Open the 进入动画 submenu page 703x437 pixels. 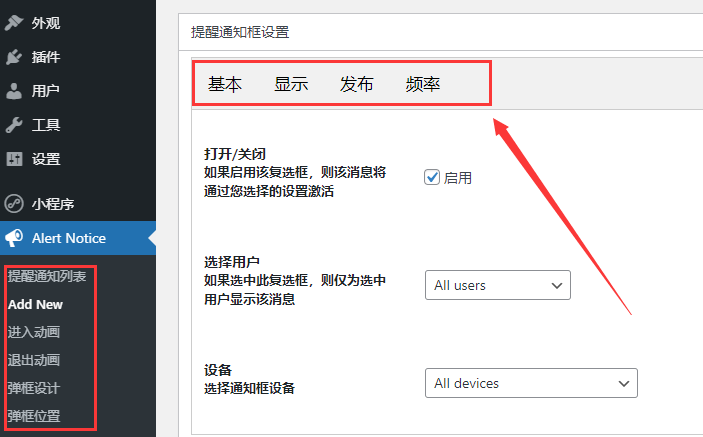(x=34, y=332)
